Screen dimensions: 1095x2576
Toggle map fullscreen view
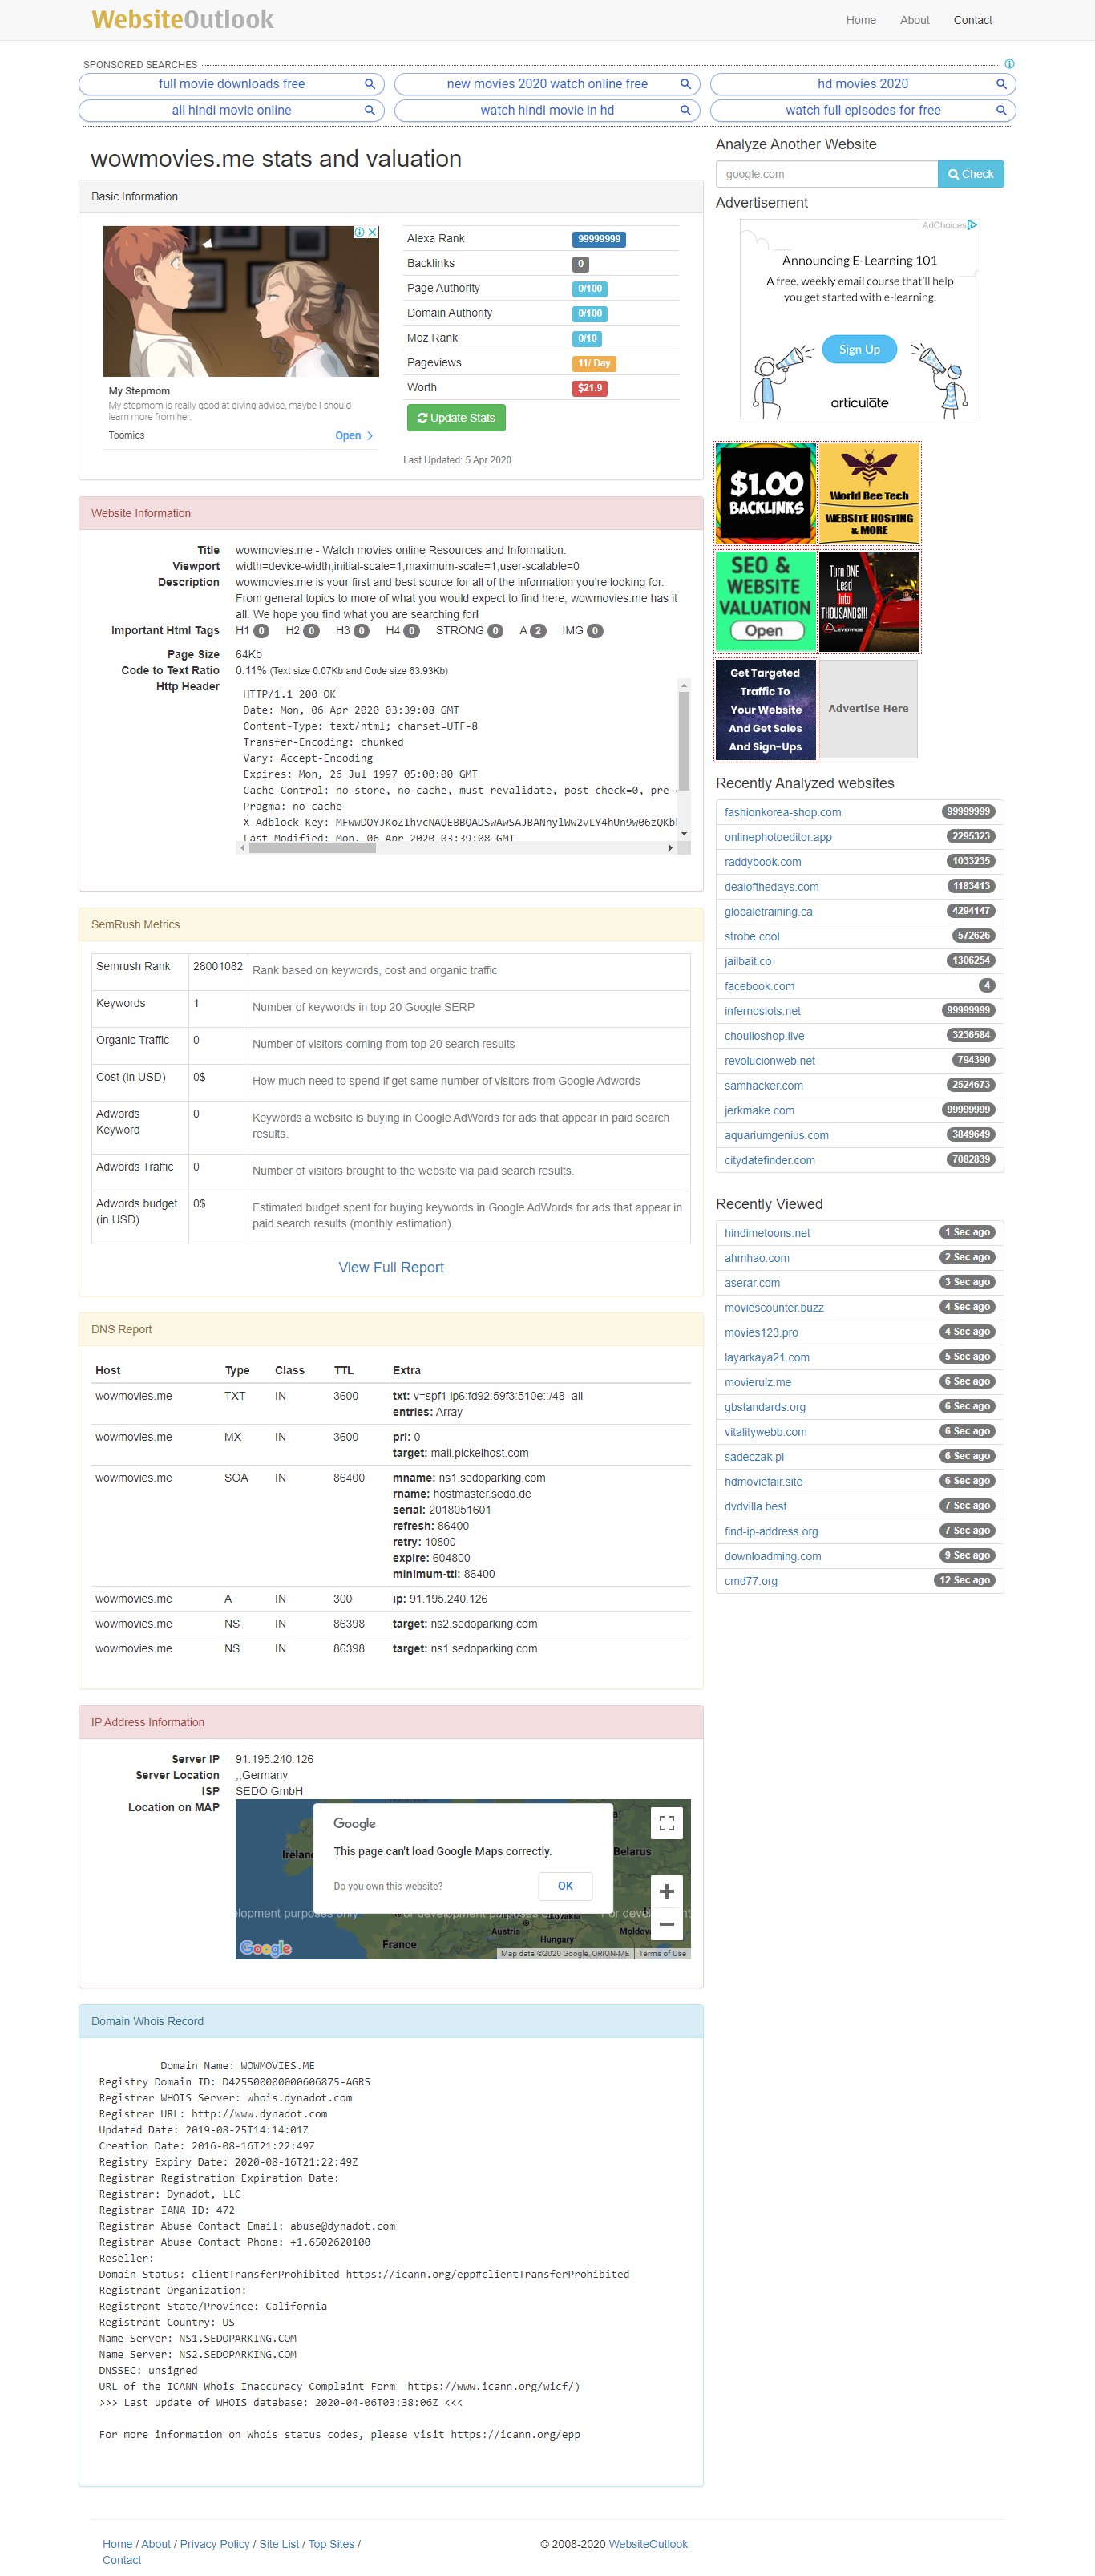click(x=667, y=1823)
